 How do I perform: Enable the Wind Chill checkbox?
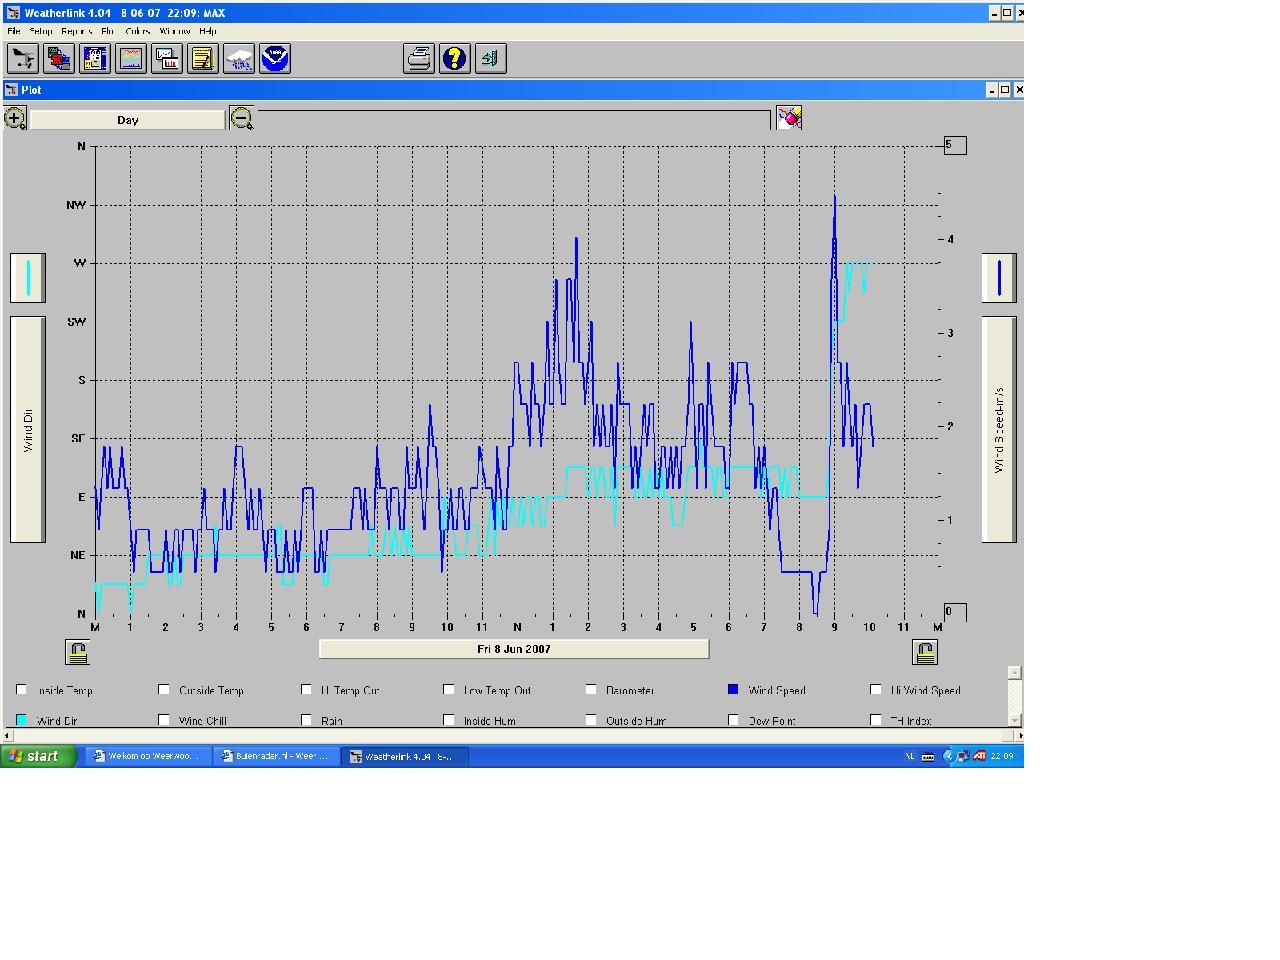pyautogui.click(x=164, y=719)
